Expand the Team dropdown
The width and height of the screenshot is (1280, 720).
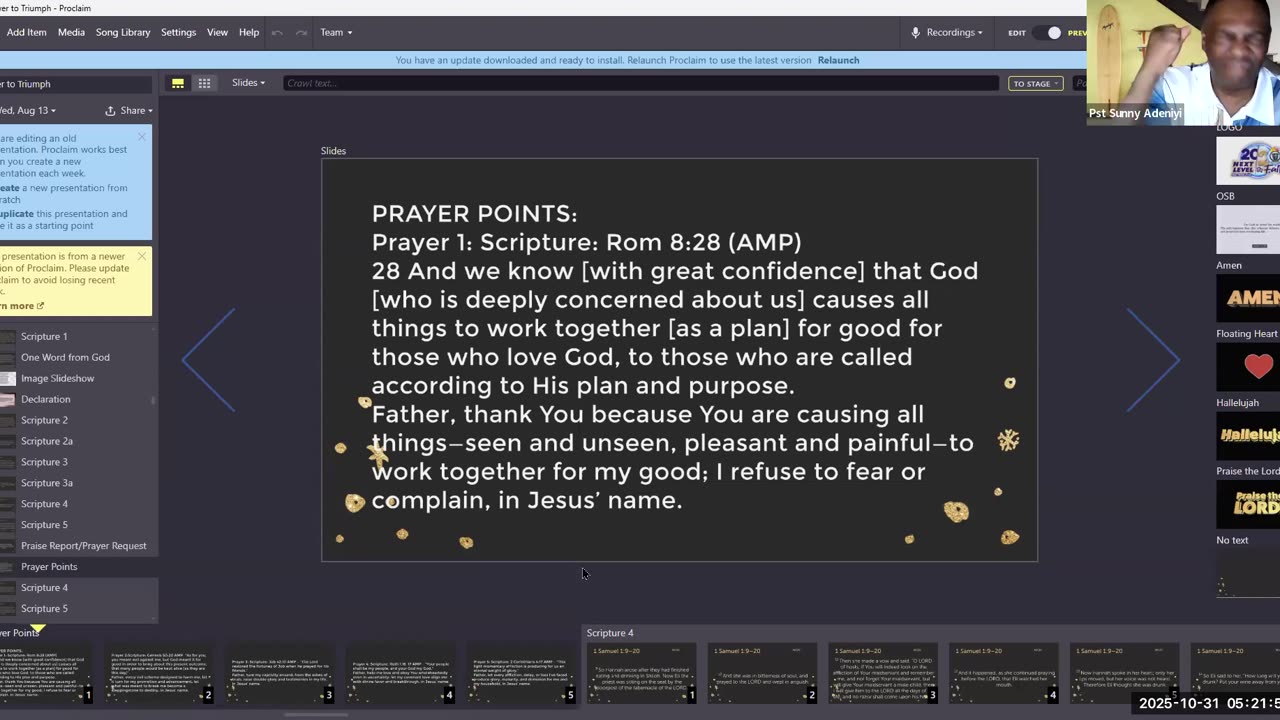pos(336,32)
